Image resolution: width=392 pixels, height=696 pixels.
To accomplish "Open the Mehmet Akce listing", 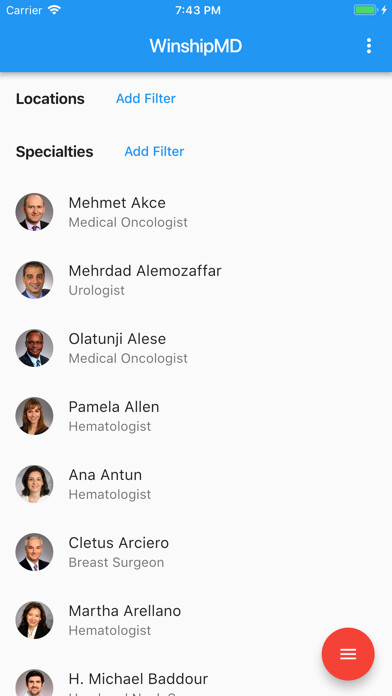I will [x=196, y=212].
